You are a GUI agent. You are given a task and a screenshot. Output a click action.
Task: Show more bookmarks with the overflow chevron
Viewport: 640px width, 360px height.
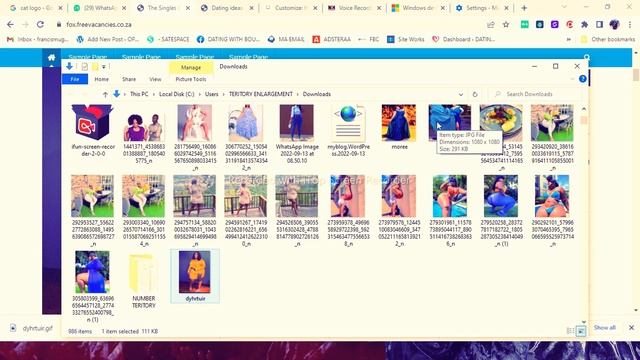pyautogui.click(x=569, y=40)
